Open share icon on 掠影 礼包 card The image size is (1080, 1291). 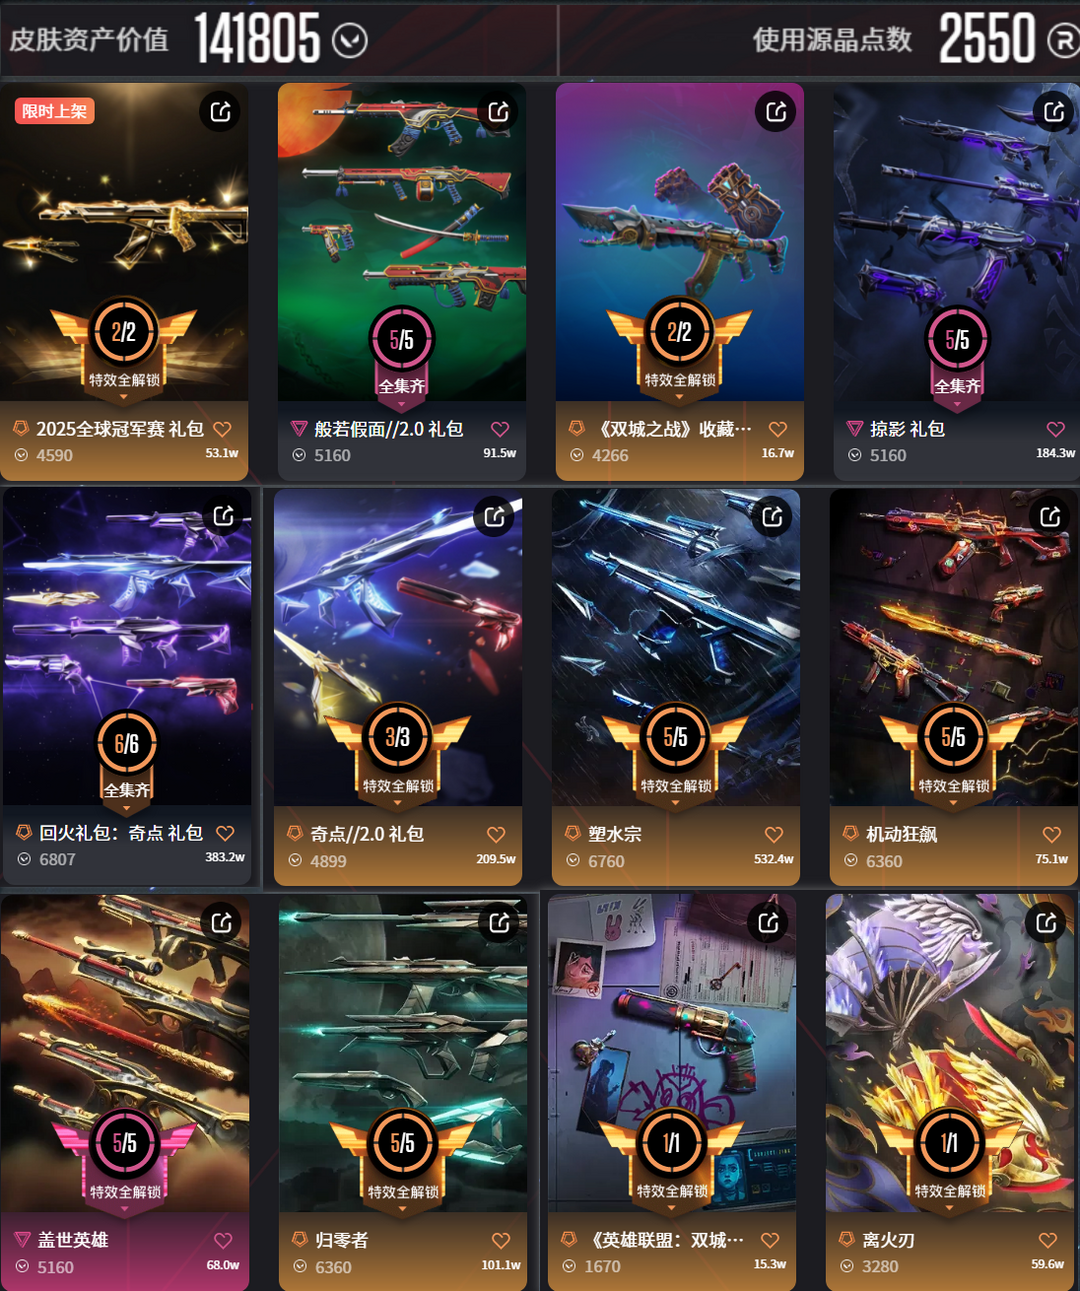[x=1054, y=111]
